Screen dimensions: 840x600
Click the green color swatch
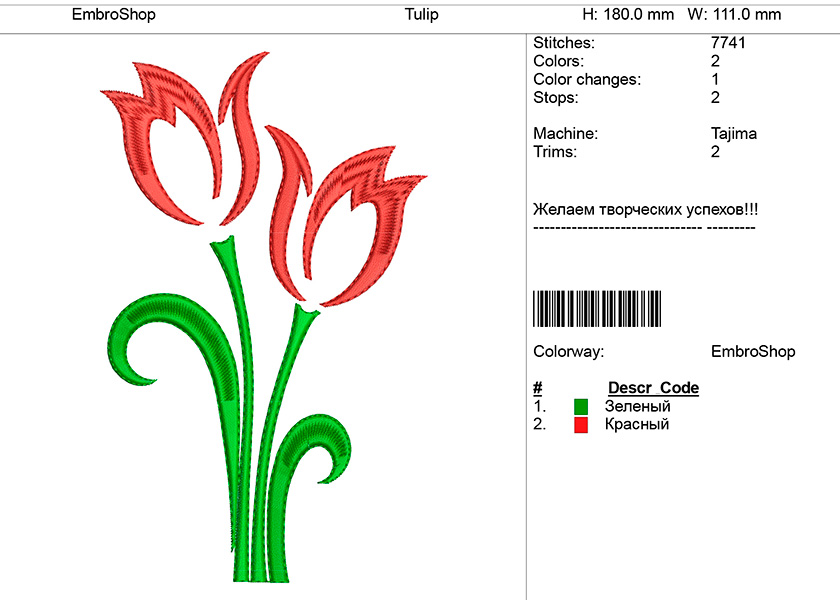pos(581,407)
